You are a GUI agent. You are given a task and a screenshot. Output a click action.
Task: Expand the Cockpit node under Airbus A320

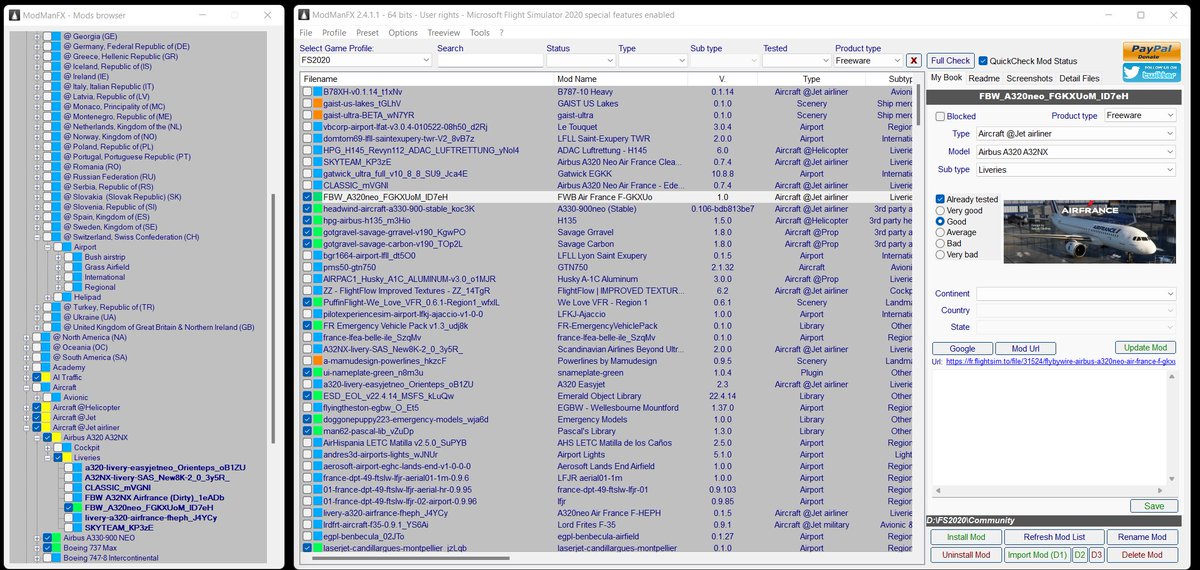[x=48, y=447]
